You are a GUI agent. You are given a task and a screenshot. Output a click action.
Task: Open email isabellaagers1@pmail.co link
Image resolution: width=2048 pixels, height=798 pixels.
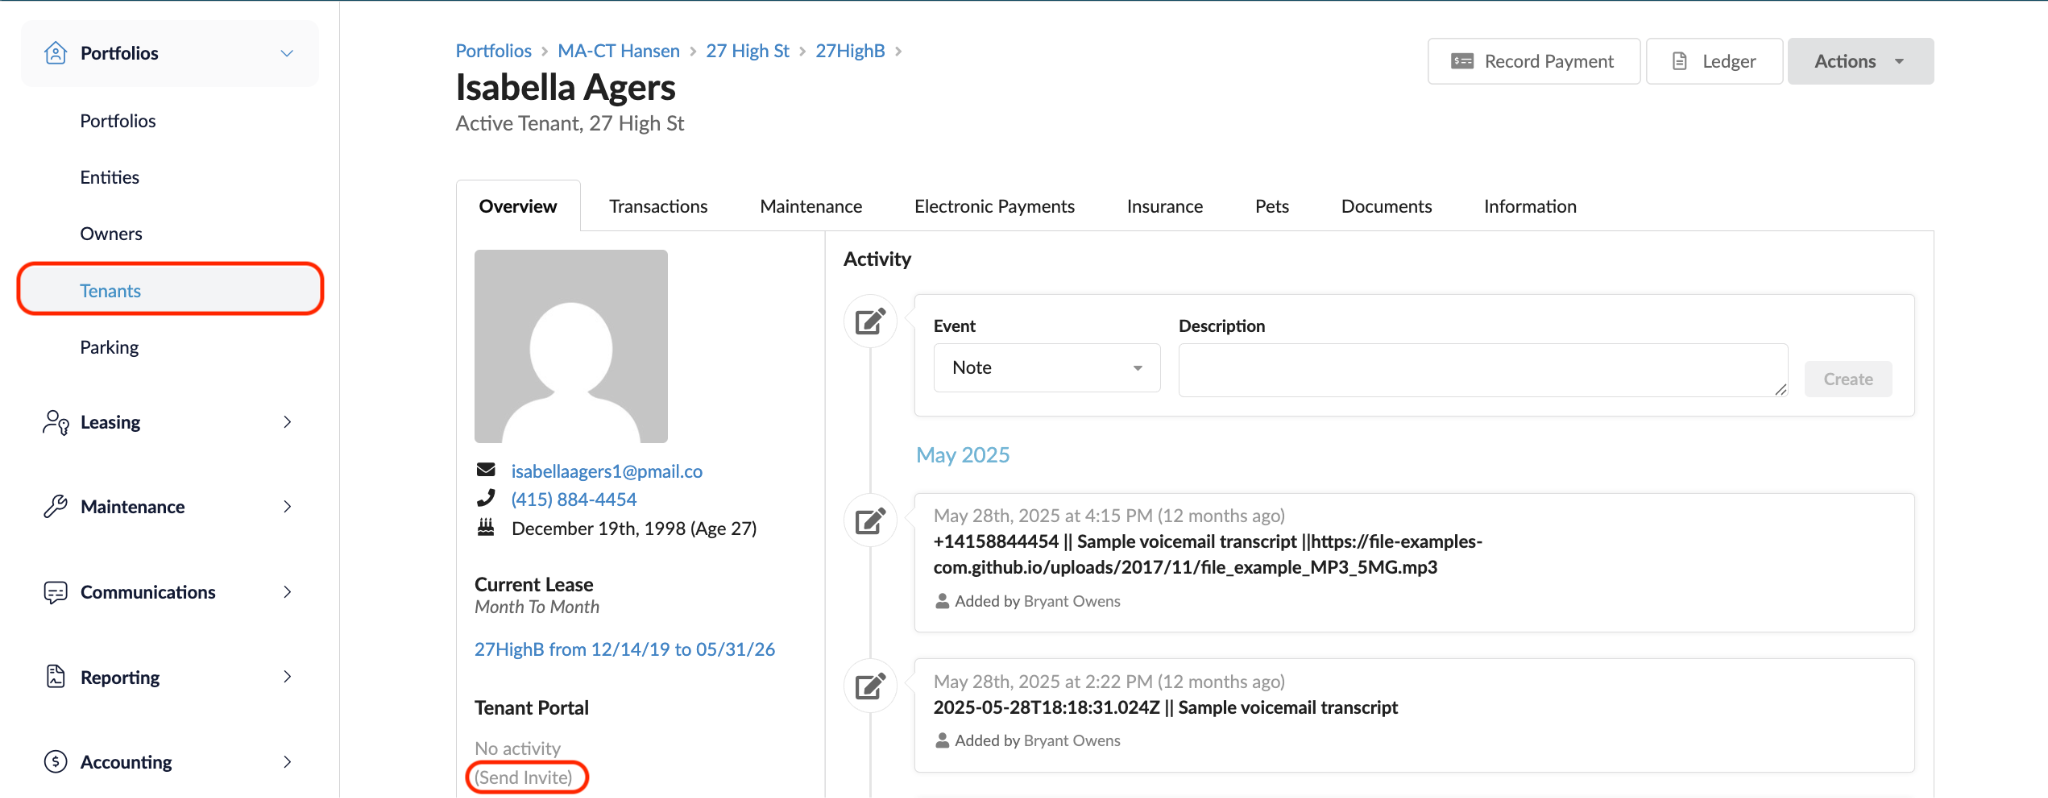(x=607, y=471)
